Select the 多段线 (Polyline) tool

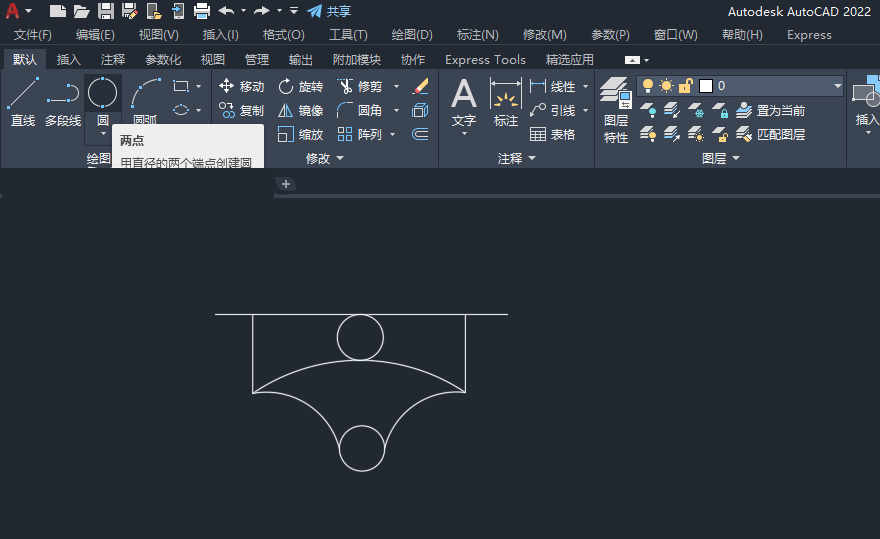[x=62, y=102]
